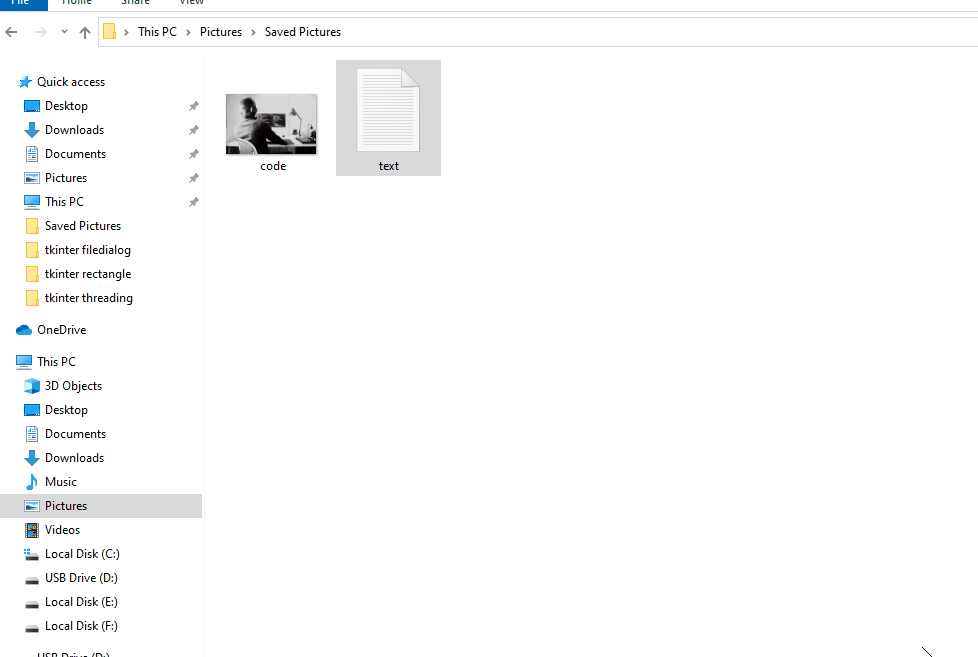
Task: Click the back navigation arrow
Action: pyautogui.click(x=11, y=32)
